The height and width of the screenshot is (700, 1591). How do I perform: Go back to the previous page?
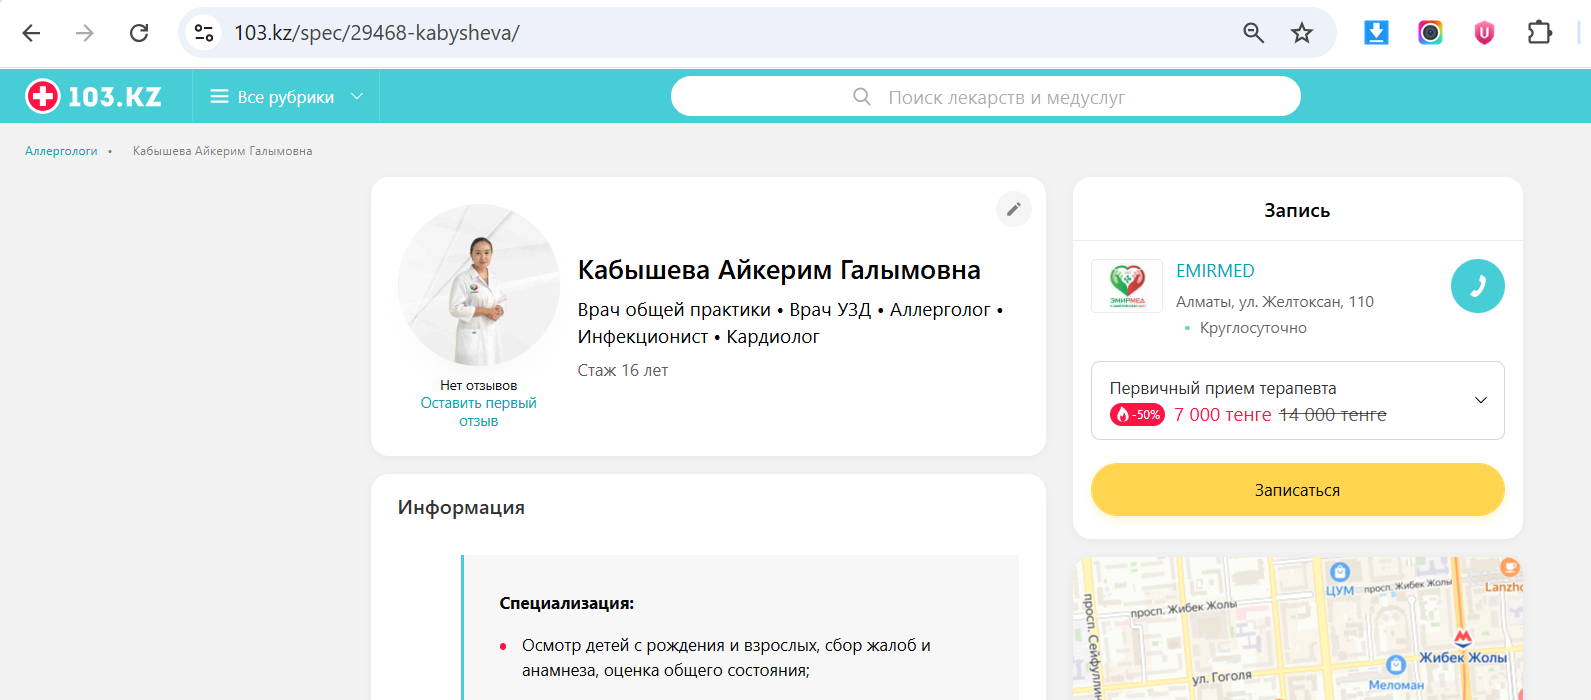tap(32, 33)
